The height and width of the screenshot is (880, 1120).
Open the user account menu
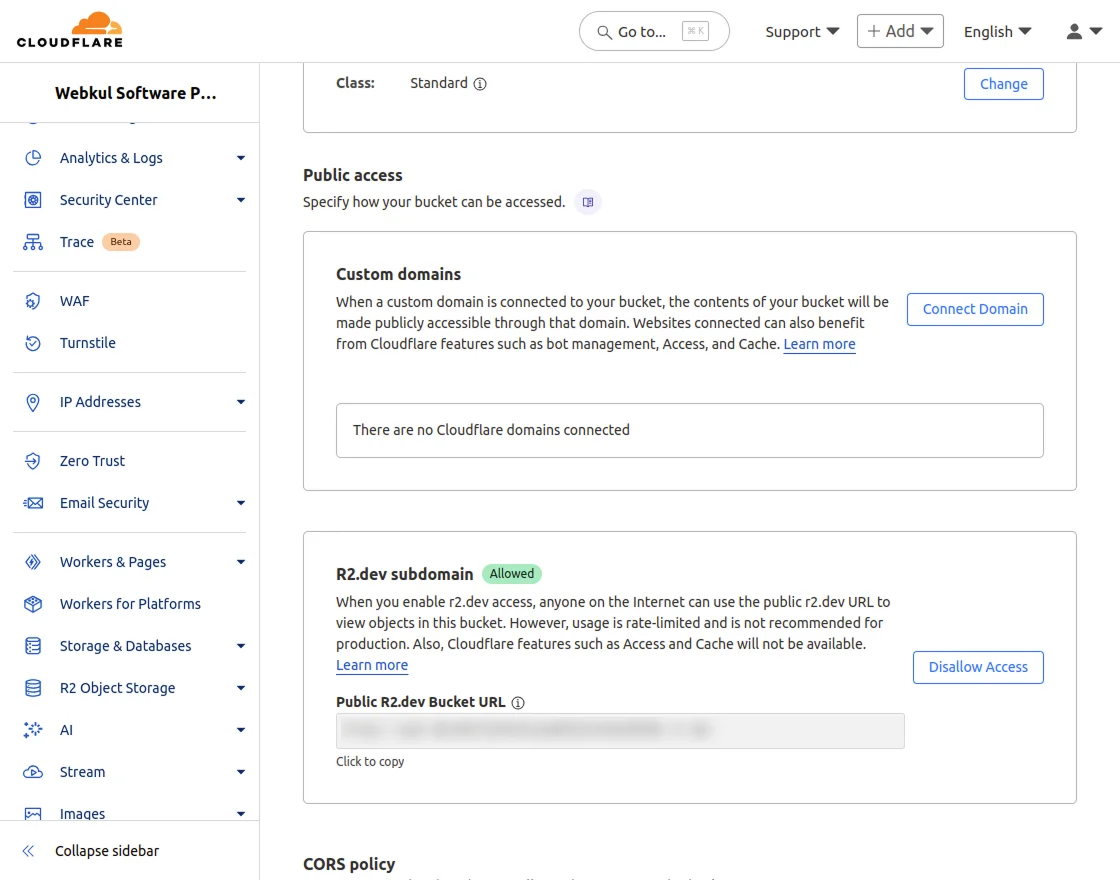(1084, 32)
